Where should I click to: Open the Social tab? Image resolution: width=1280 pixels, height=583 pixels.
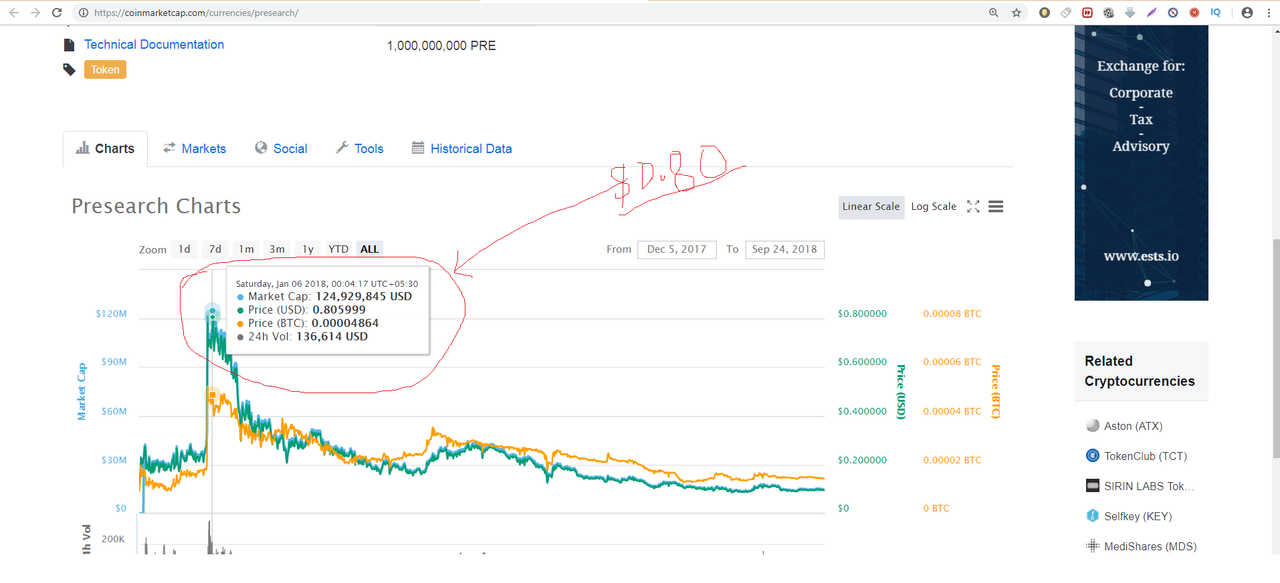tap(281, 149)
